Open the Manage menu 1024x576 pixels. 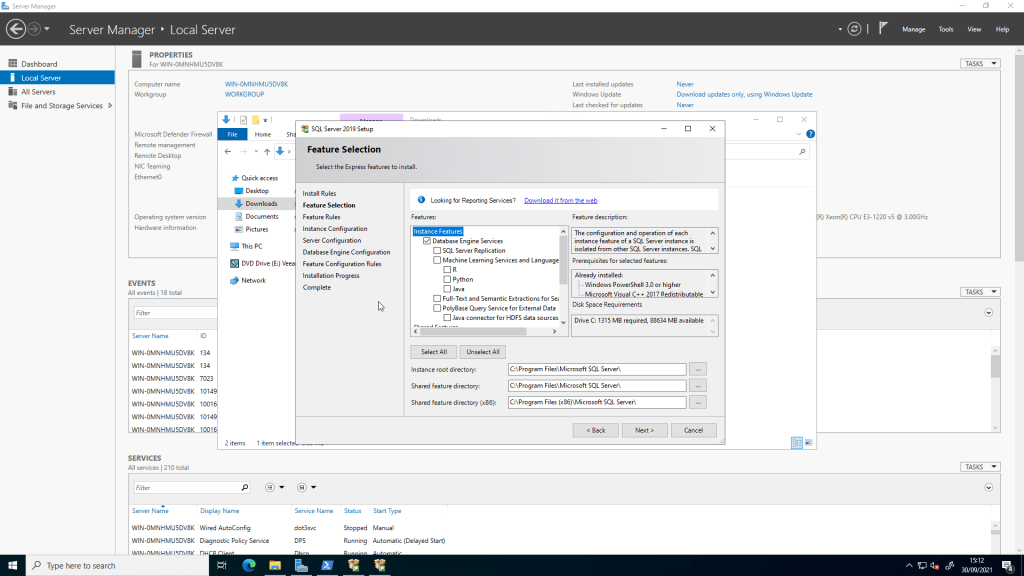click(913, 30)
